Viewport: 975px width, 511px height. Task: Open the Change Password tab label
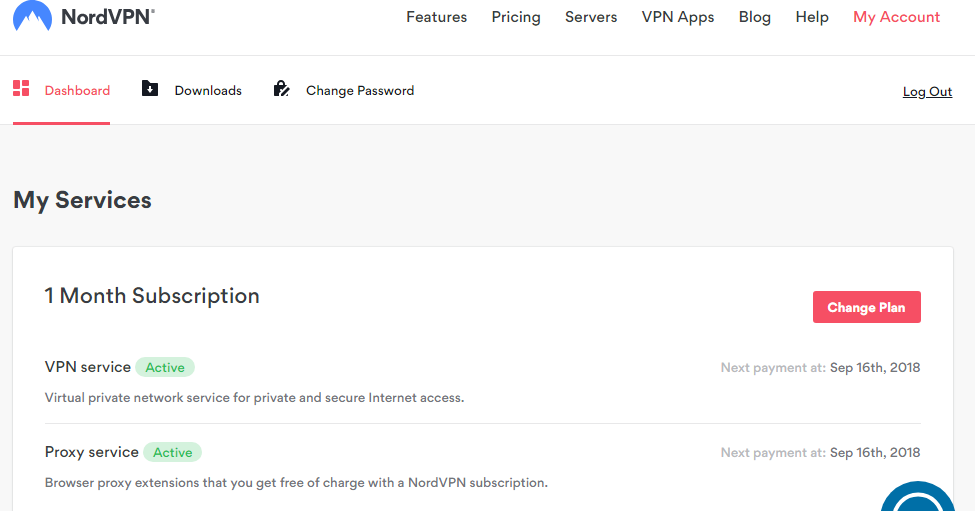[360, 90]
